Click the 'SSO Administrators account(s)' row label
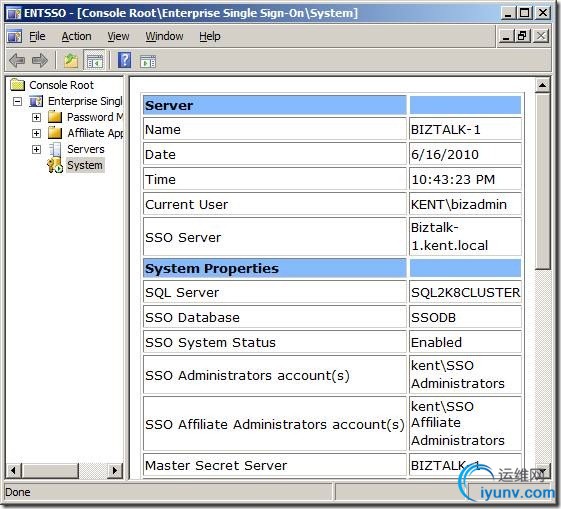This screenshot has height=509, width=561. click(247, 375)
